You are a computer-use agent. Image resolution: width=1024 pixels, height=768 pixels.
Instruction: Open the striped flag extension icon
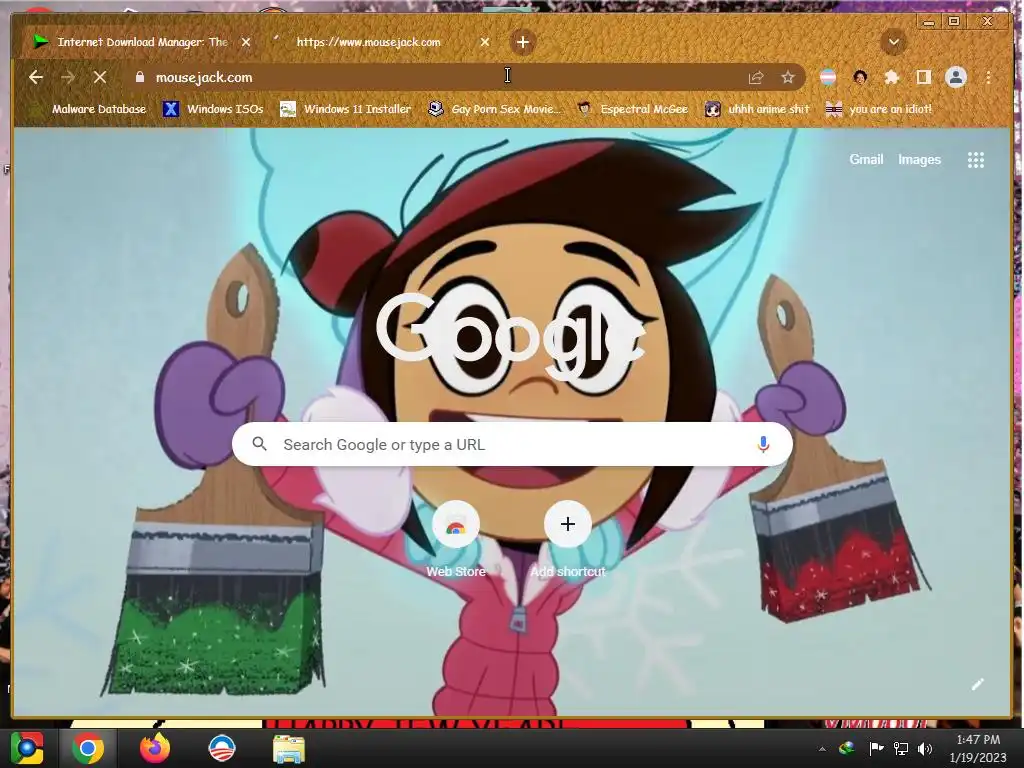click(x=828, y=77)
